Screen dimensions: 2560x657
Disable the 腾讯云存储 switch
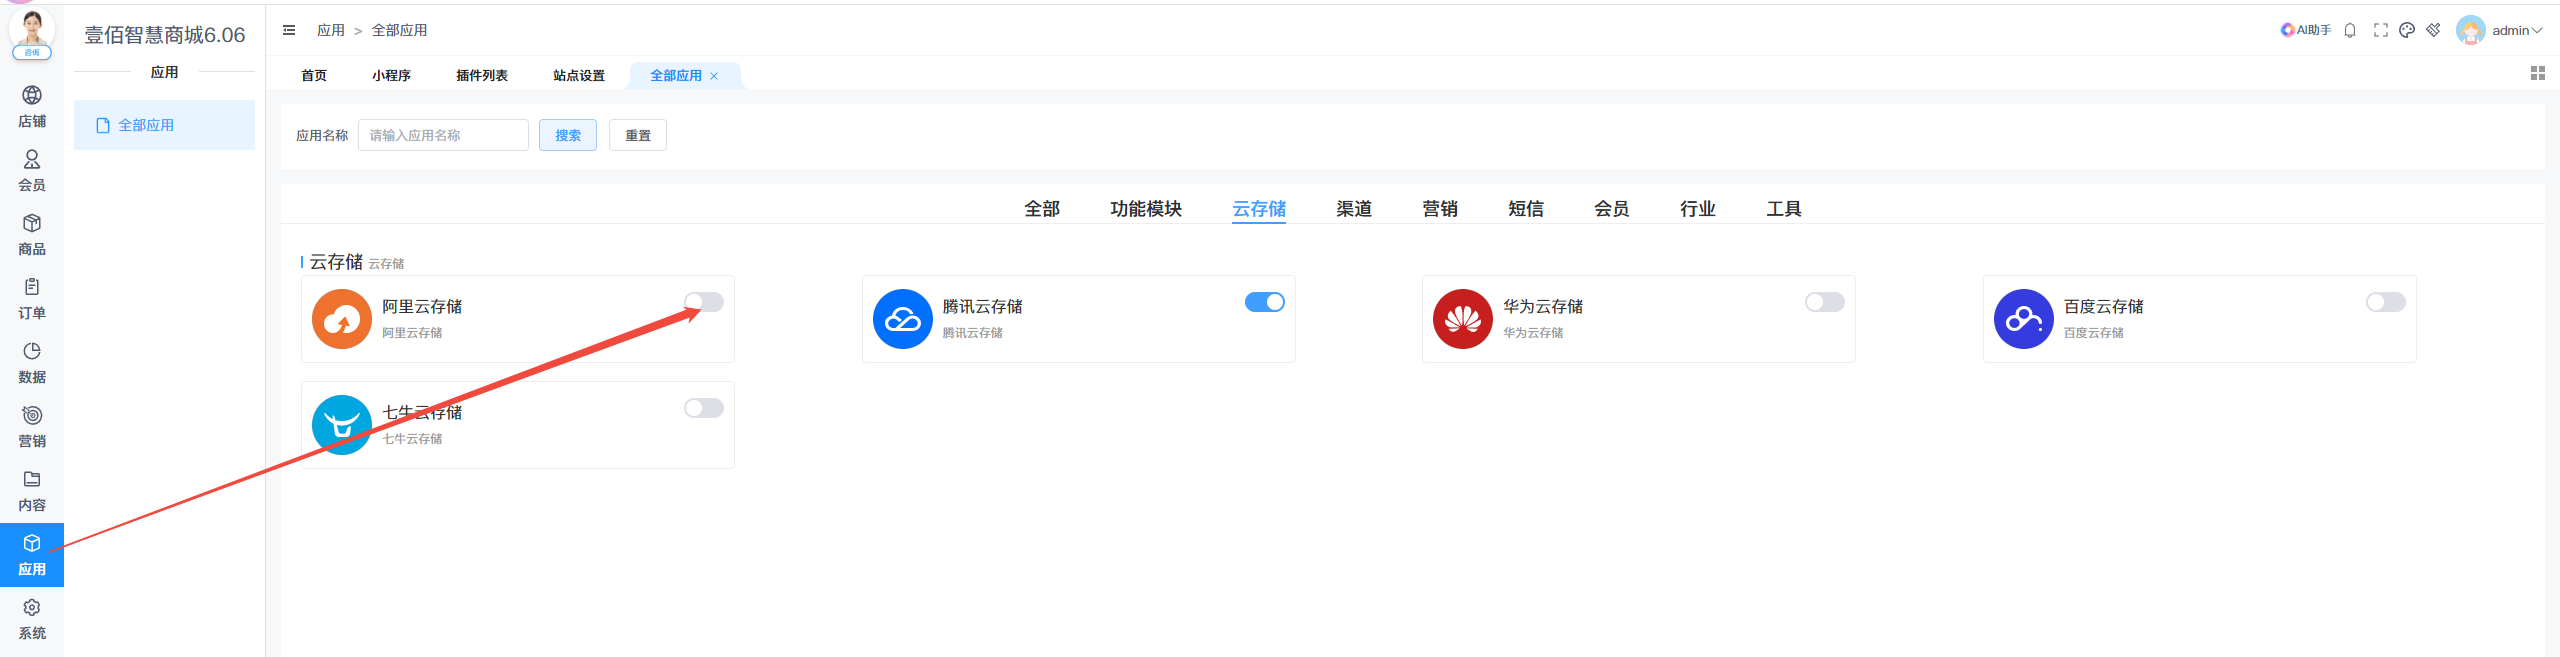coord(1264,302)
